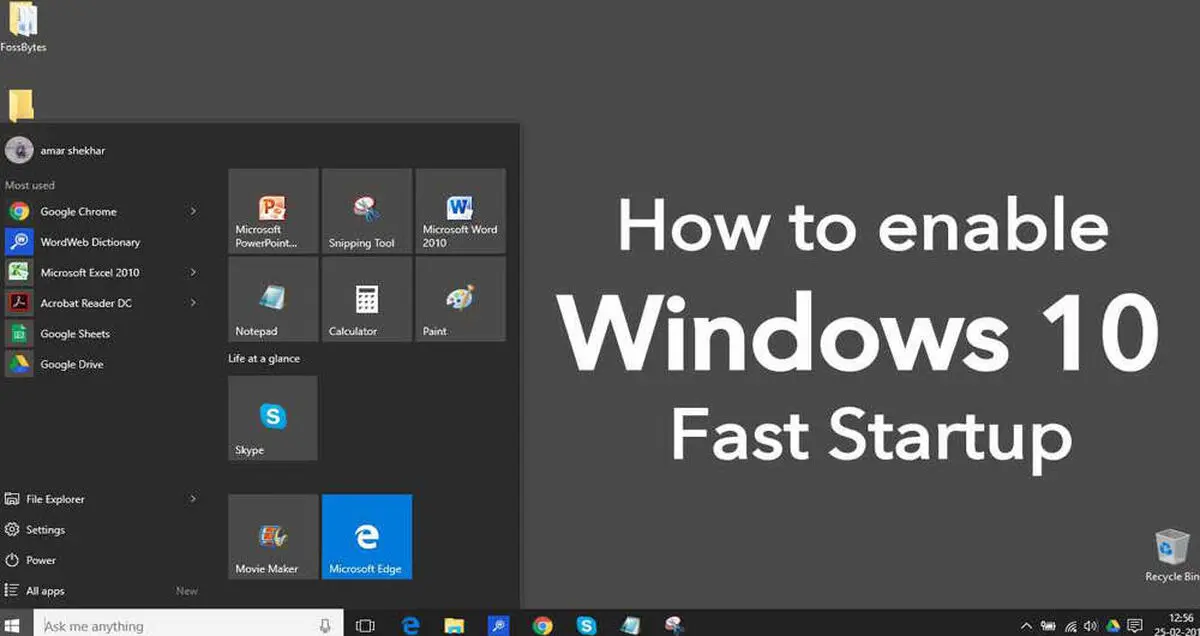Open Wi-Fi network icon in tray
This screenshot has width=1200, height=636.
pos(1070,626)
